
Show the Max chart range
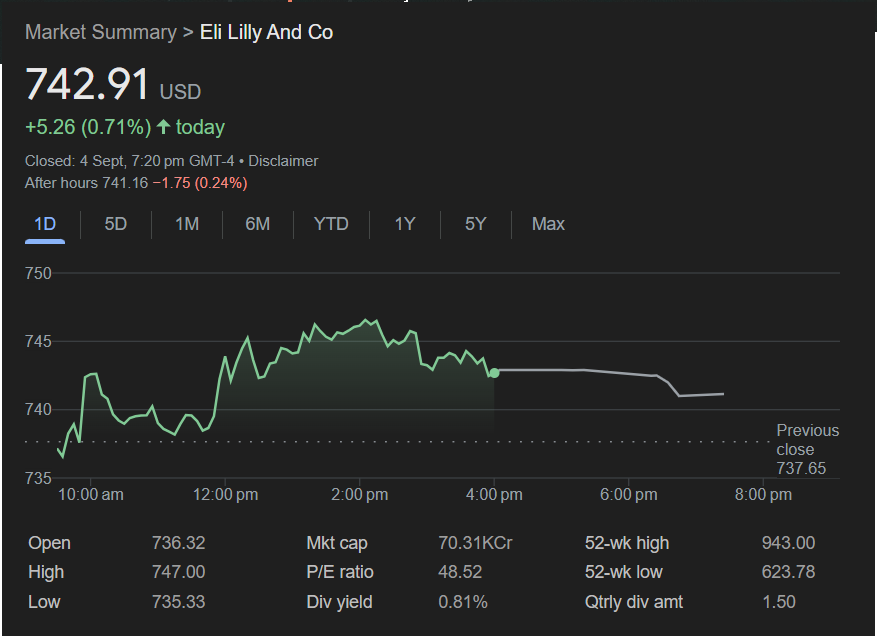click(548, 224)
